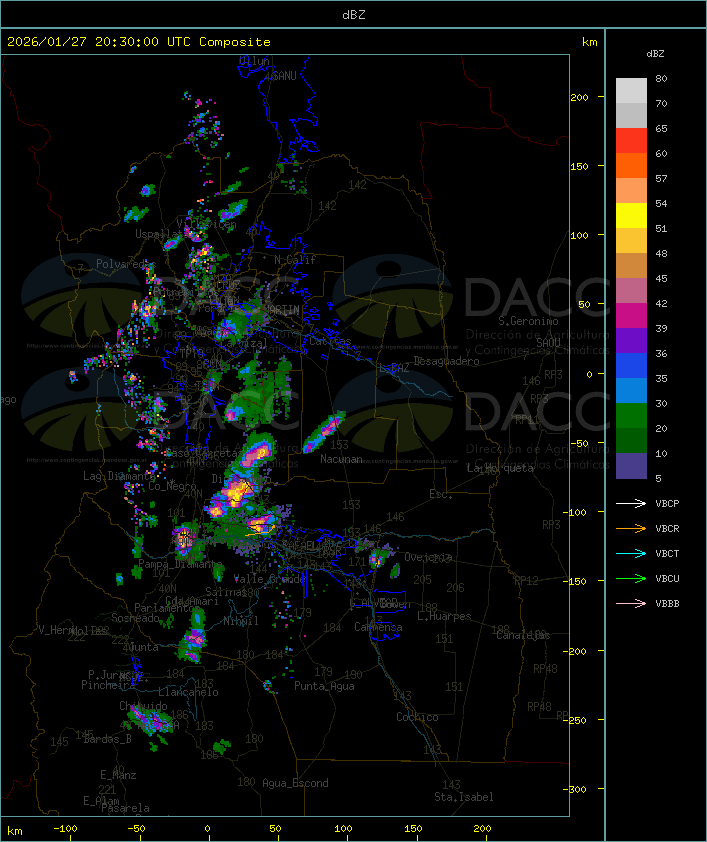Pick the gold 48–51 dBZ swatch
The image size is (707, 842).
631,241
